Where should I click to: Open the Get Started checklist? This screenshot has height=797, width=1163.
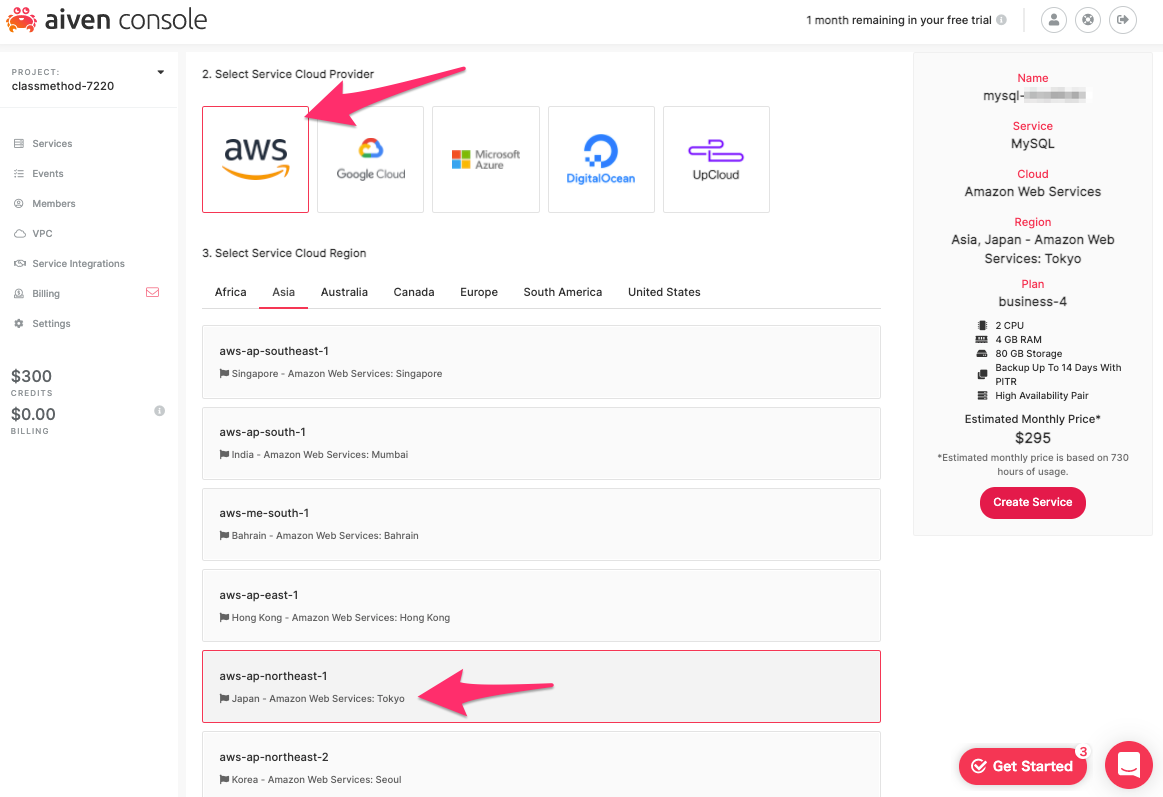coord(1022,765)
